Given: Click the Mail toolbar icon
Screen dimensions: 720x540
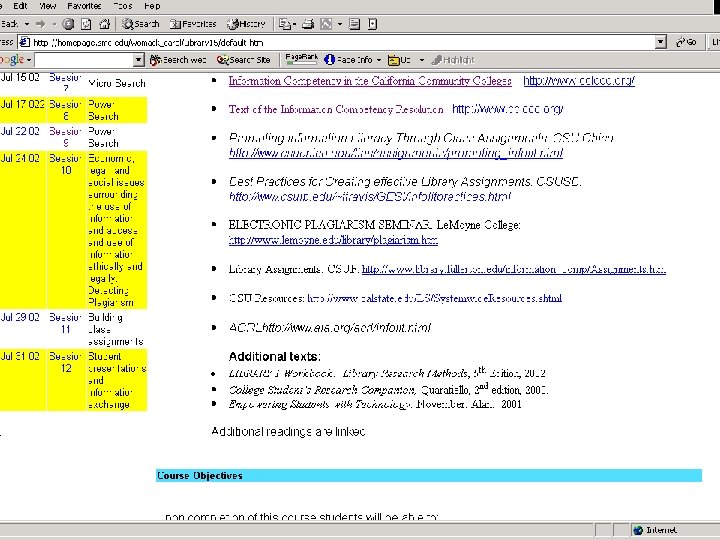Looking at the screenshot, I should click(285, 24).
